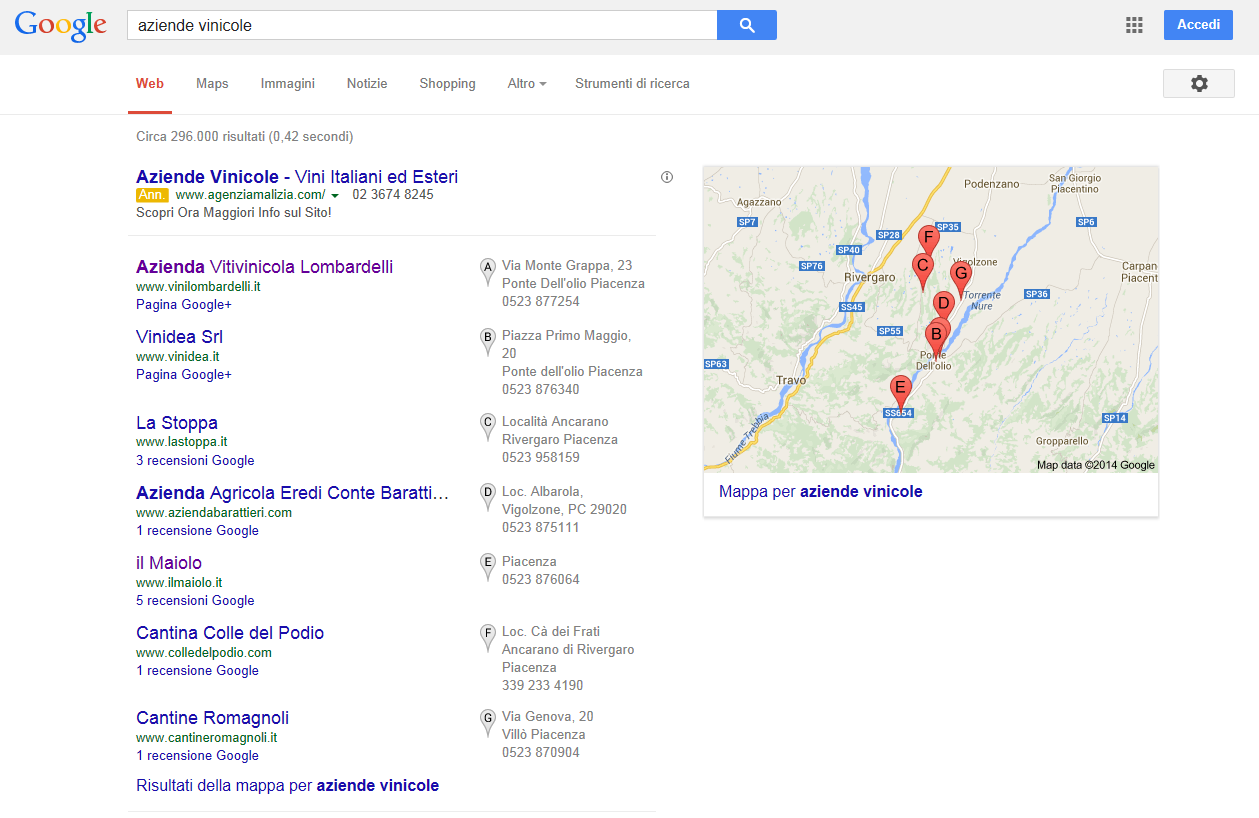
Task: Click the Accedi sign-in button
Action: (x=1198, y=25)
